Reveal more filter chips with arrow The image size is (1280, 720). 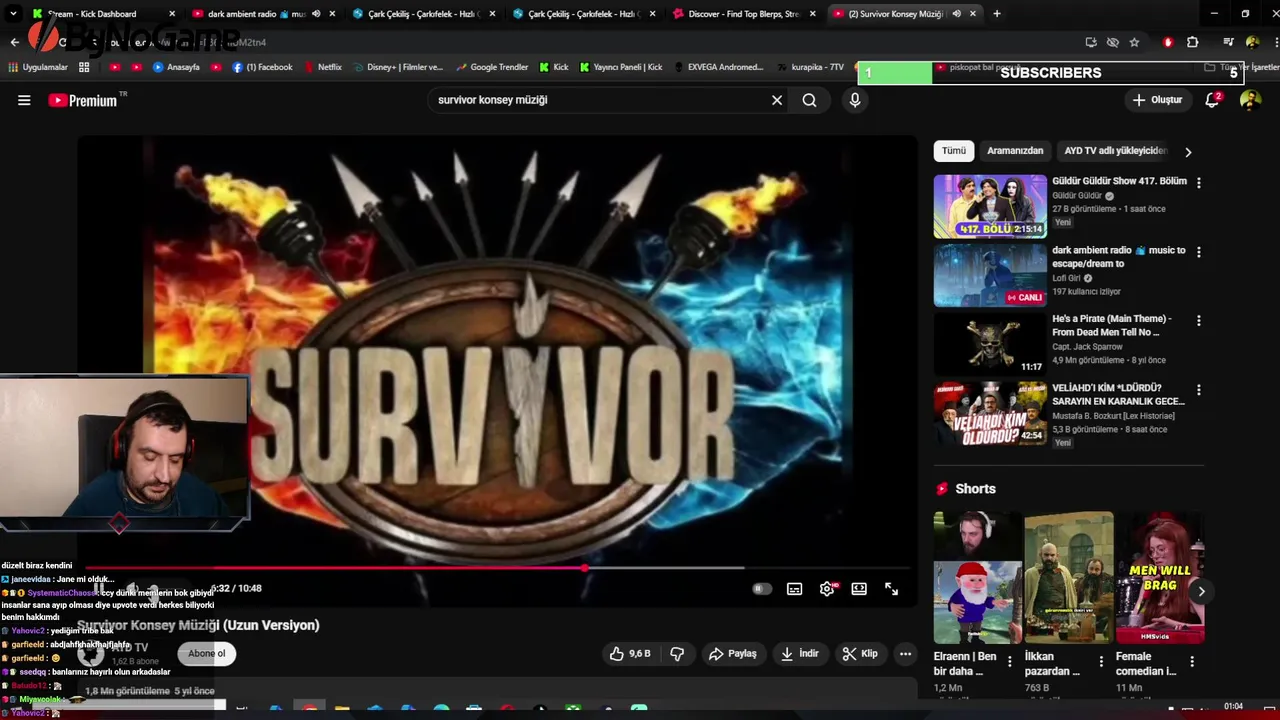[1188, 152]
